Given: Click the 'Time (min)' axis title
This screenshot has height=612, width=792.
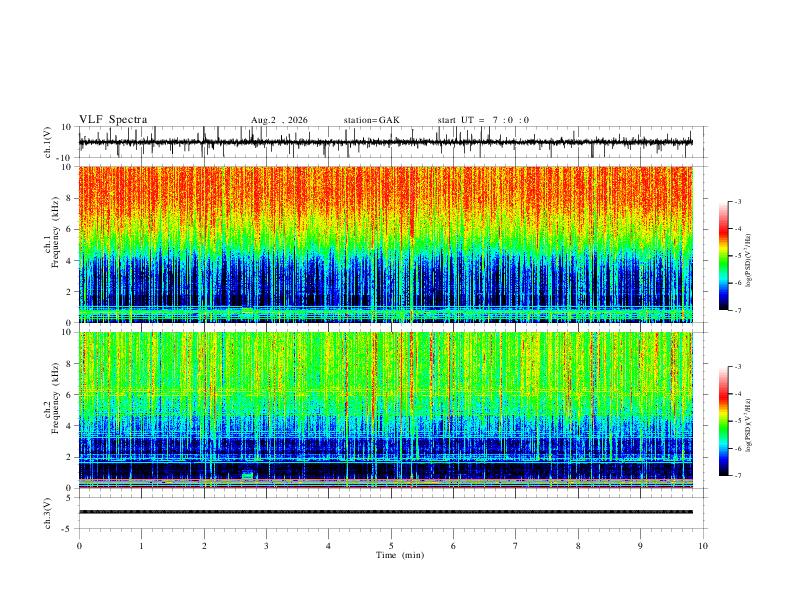Looking at the screenshot, I should [x=400, y=555].
